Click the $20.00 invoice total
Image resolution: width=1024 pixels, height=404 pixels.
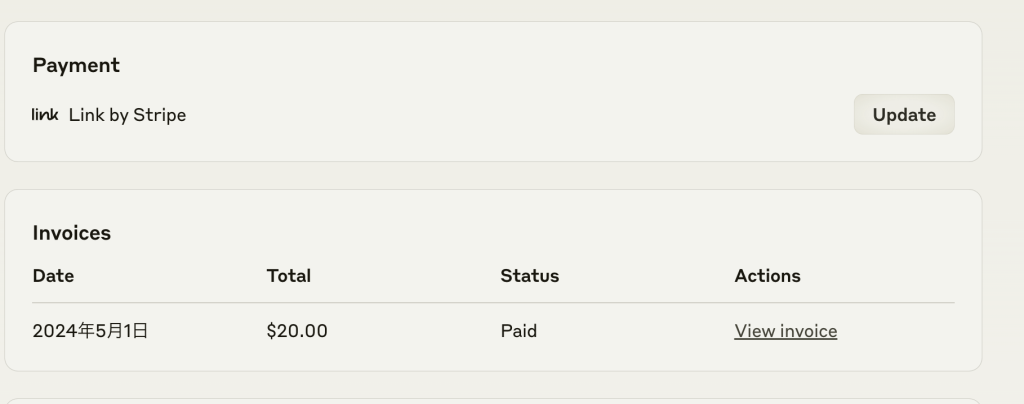[x=297, y=331]
